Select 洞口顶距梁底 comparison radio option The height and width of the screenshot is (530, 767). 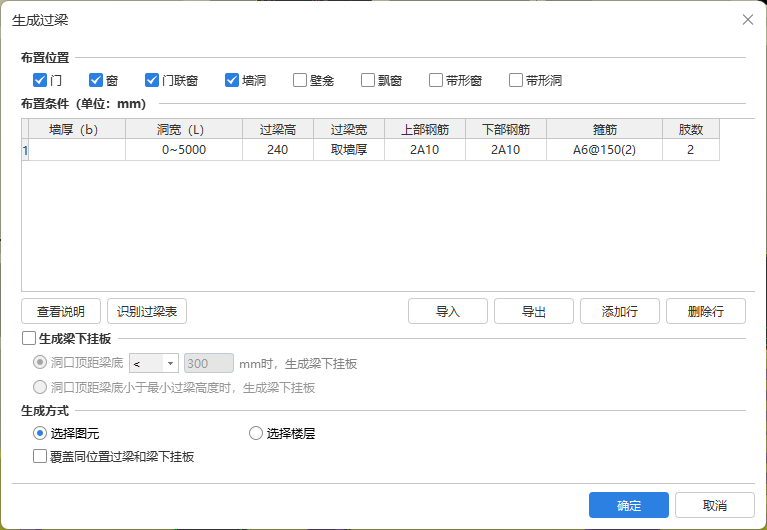40,363
